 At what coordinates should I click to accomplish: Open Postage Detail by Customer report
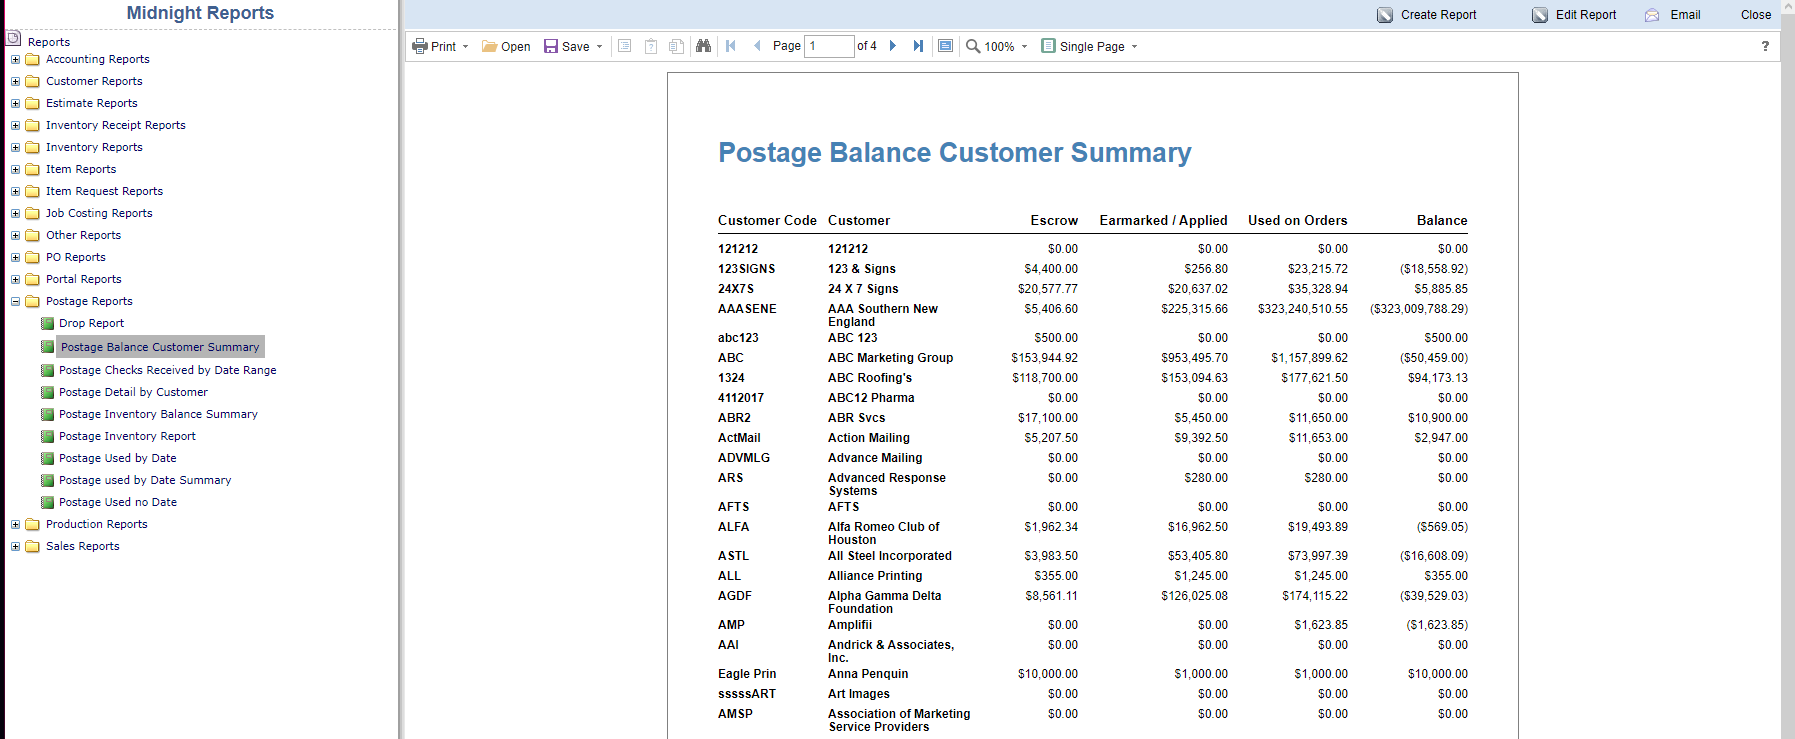(x=133, y=392)
